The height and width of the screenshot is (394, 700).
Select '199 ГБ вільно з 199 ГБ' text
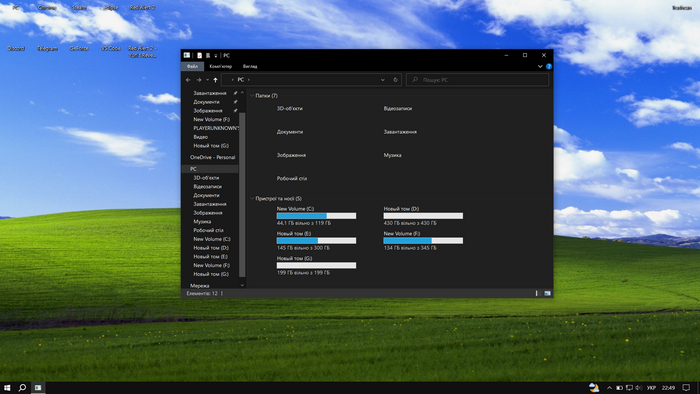pyautogui.click(x=303, y=273)
